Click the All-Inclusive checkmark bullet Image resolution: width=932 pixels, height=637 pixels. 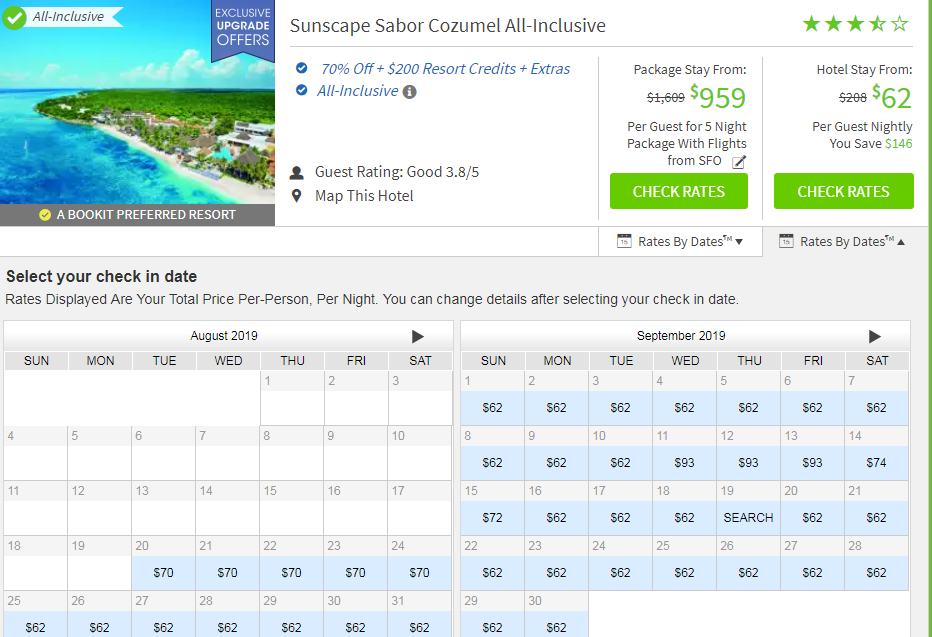coord(302,91)
